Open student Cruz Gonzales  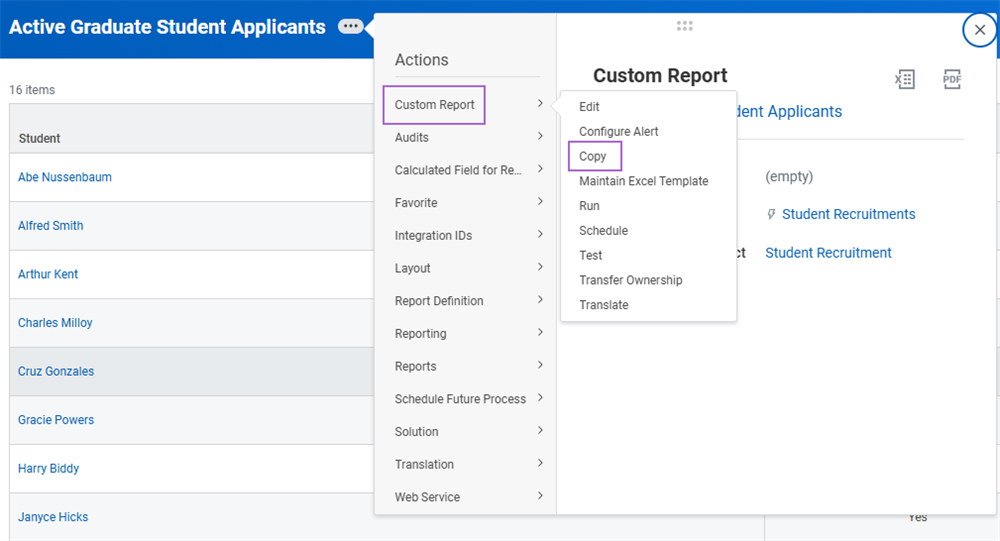(55, 371)
